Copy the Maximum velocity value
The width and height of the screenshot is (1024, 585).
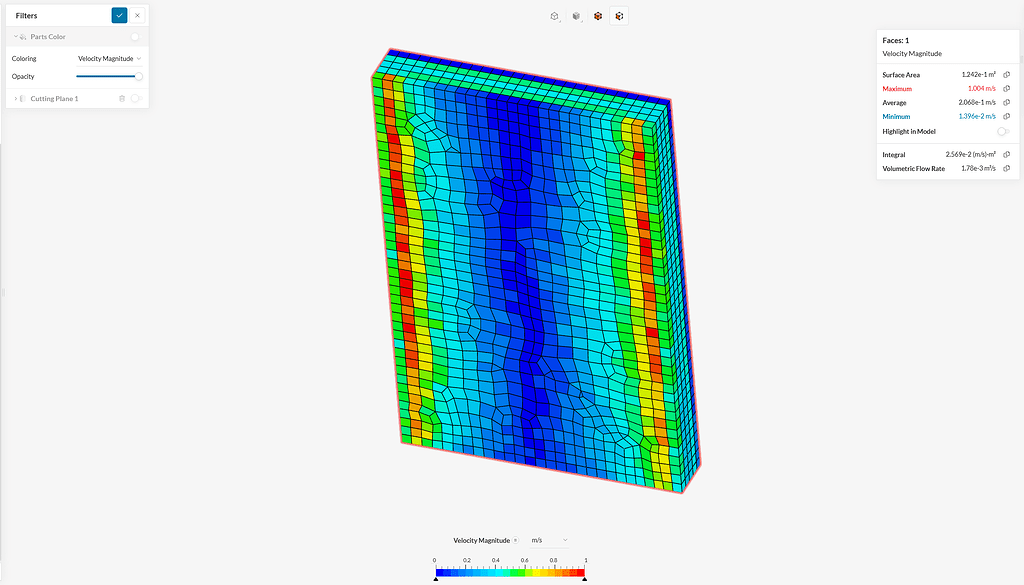tap(1004, 88)
